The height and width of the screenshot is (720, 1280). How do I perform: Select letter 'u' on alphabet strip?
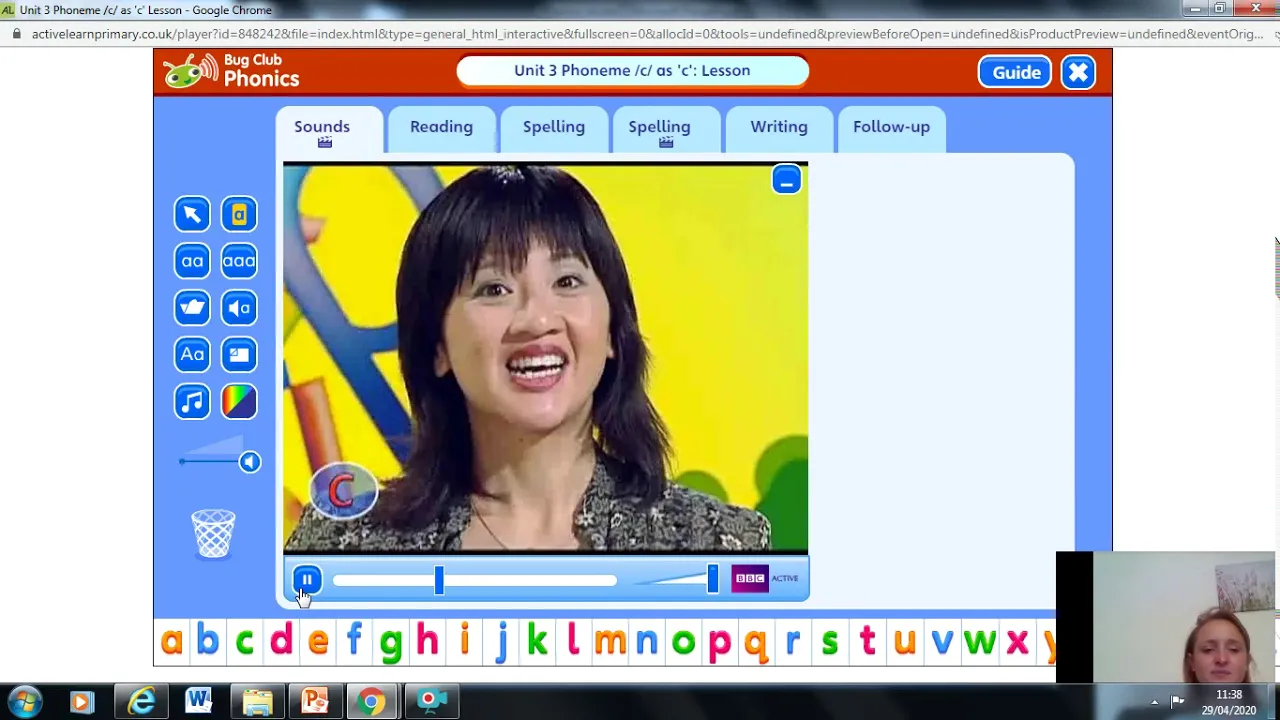pos(904,642)
